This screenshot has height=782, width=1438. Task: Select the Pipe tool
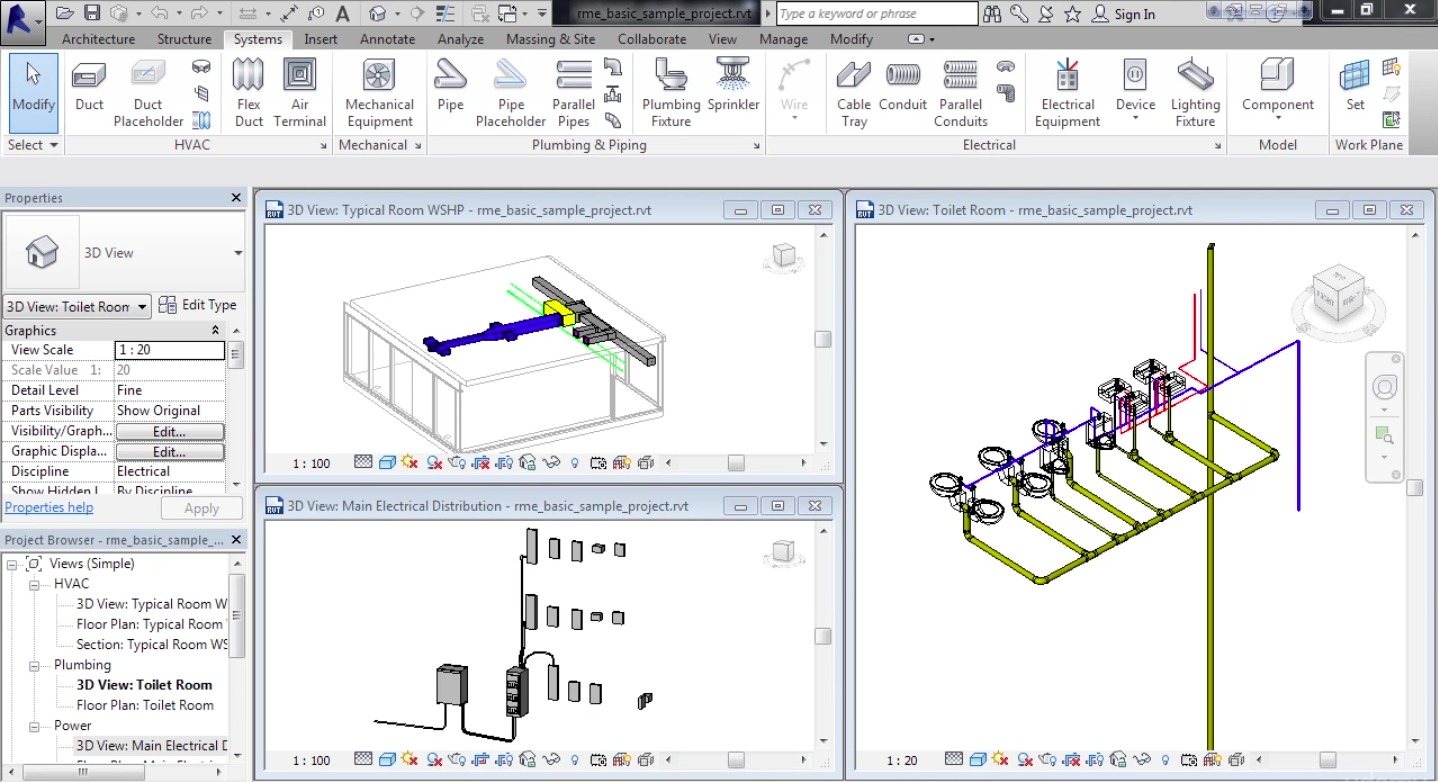[449, 90]
